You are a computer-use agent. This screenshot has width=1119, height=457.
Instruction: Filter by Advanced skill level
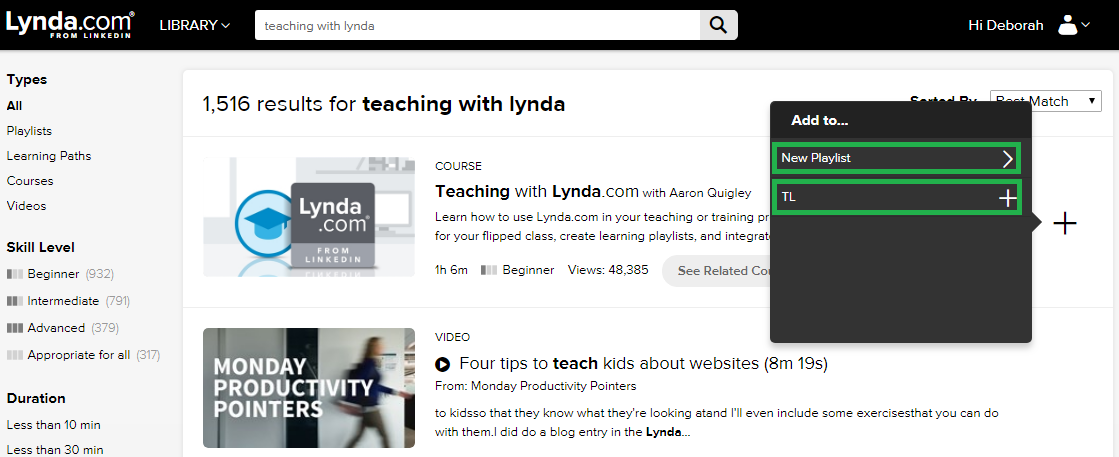click(x=62, y=328)
